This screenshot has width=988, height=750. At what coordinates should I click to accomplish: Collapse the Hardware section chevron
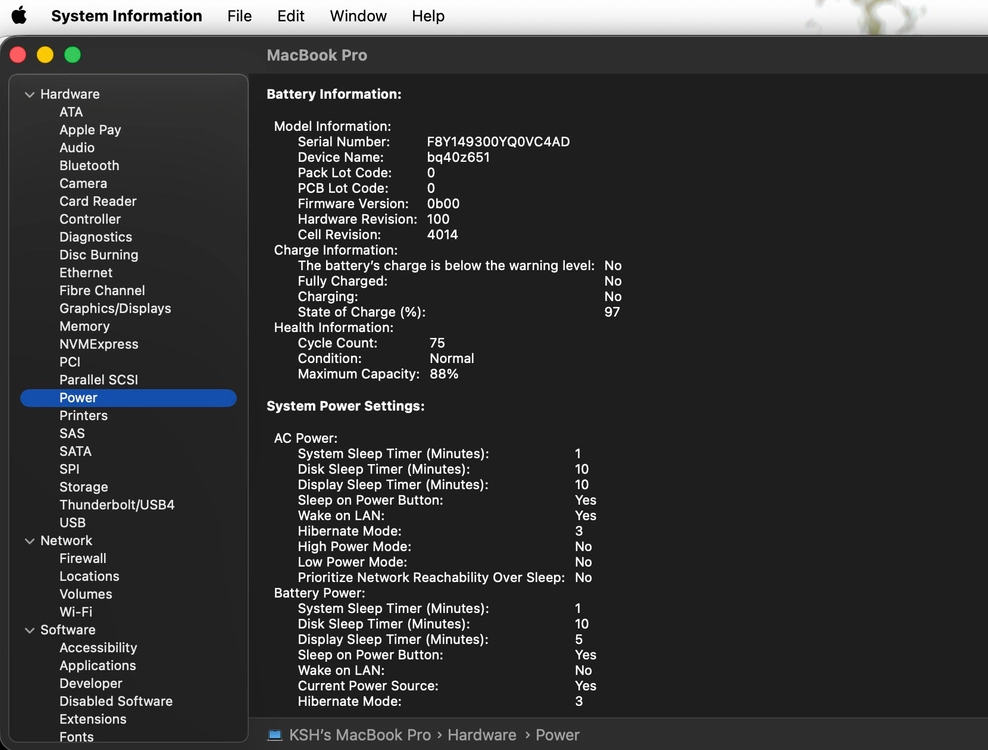29,95
